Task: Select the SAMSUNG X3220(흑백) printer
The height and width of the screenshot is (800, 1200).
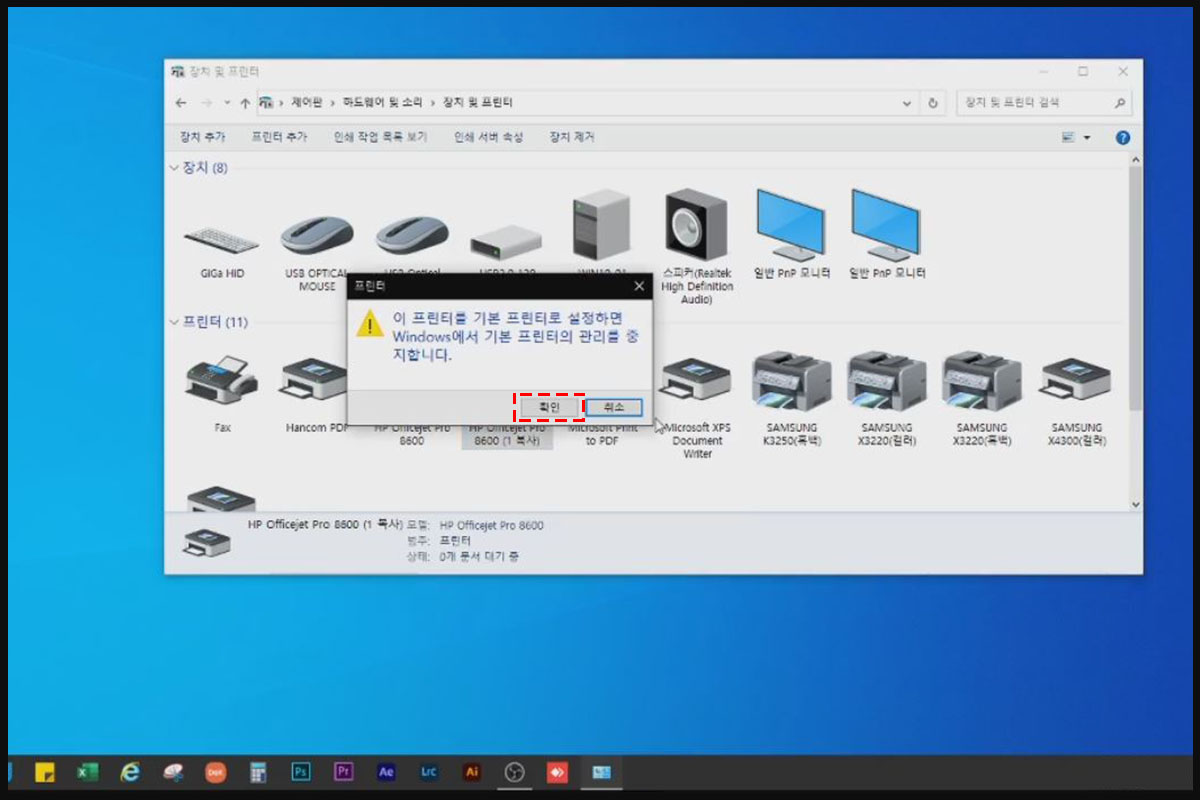Action: coord(982,398)
